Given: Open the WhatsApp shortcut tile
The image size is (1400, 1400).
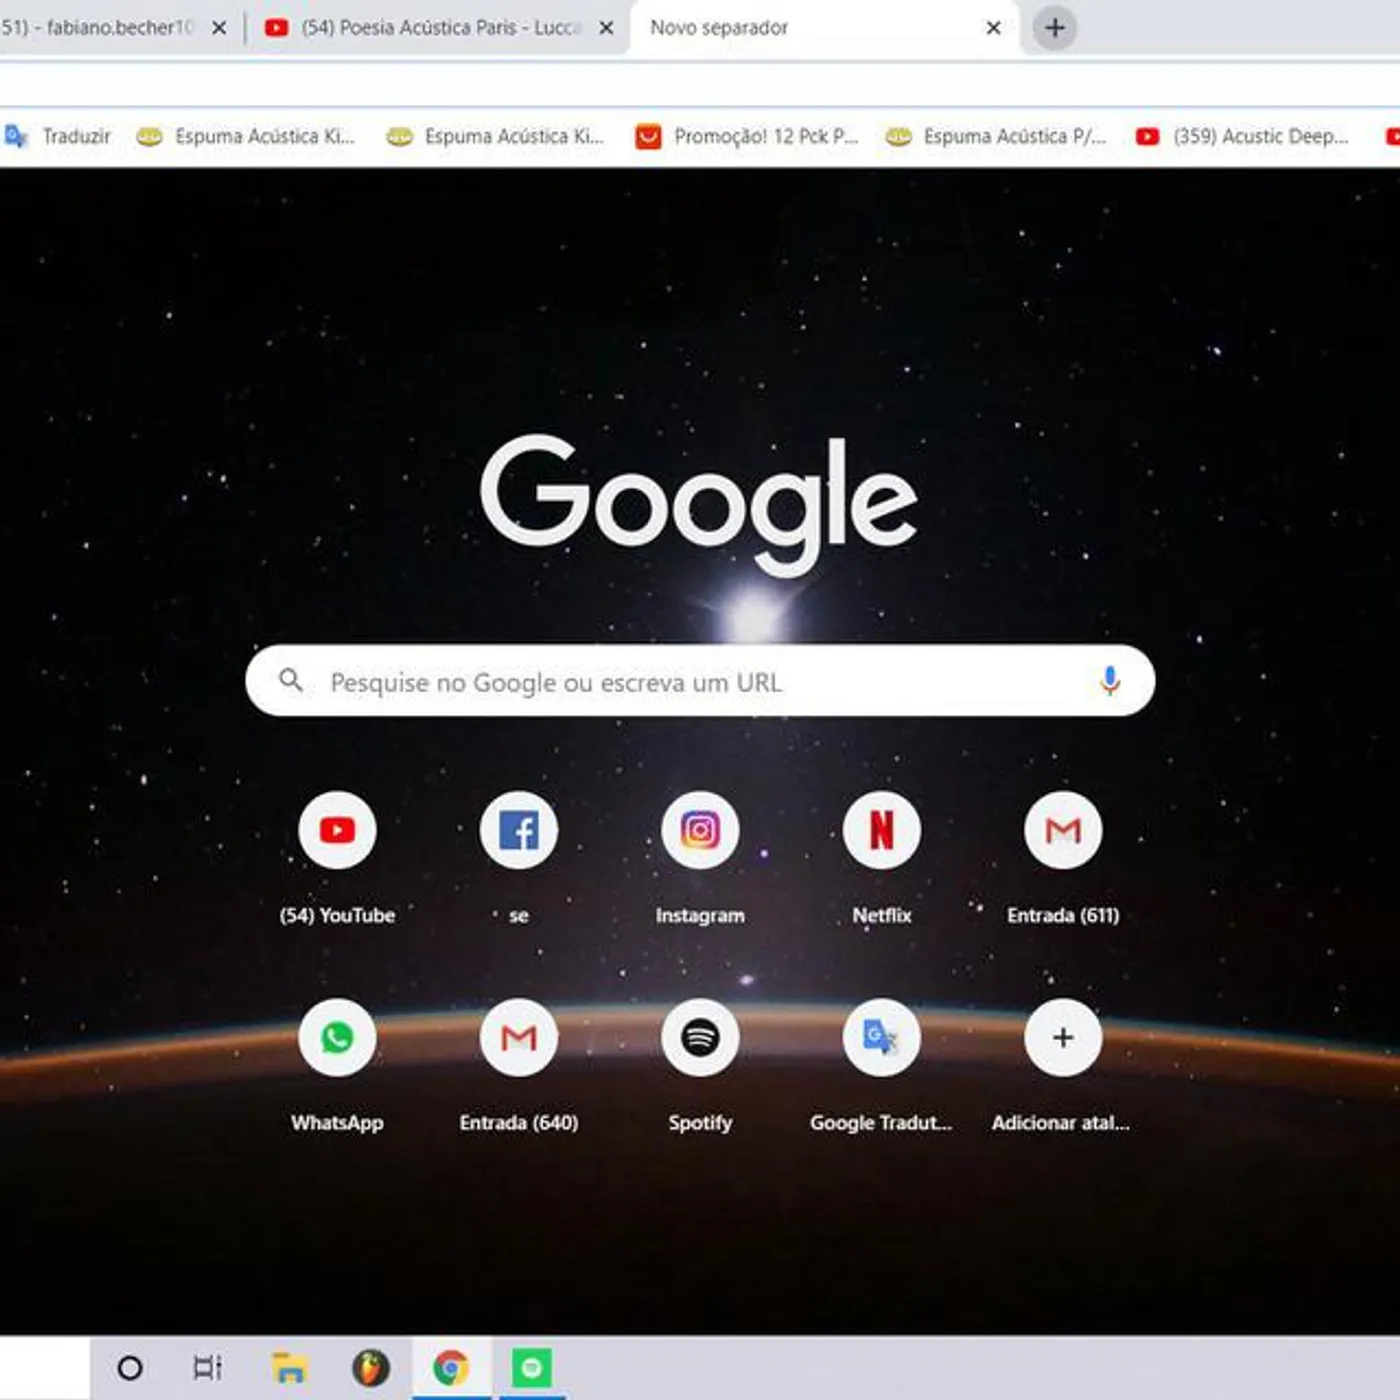Looking at the screenshot, I should tap(337, 1038).
